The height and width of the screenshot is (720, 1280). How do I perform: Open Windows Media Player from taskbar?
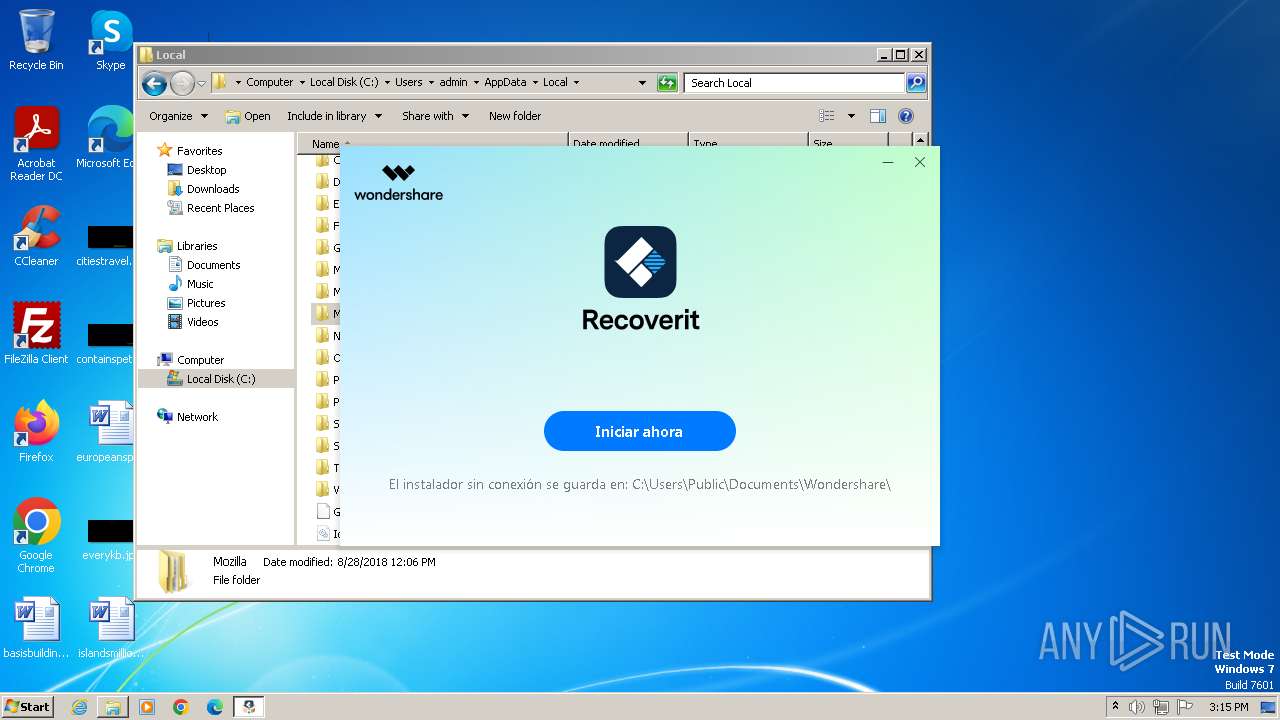point(147,707)
